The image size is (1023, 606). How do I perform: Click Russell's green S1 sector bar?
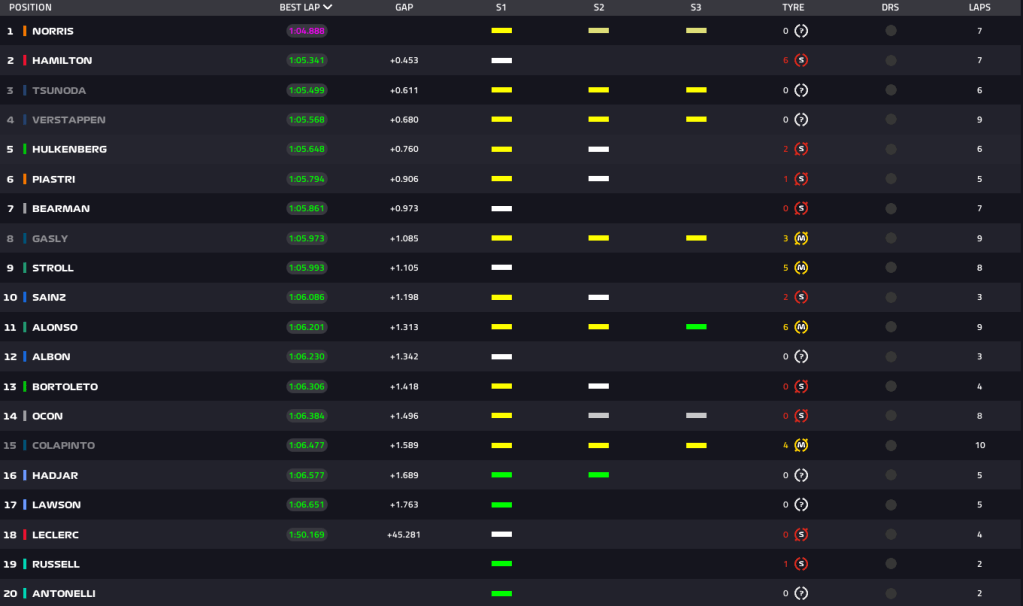502,564
